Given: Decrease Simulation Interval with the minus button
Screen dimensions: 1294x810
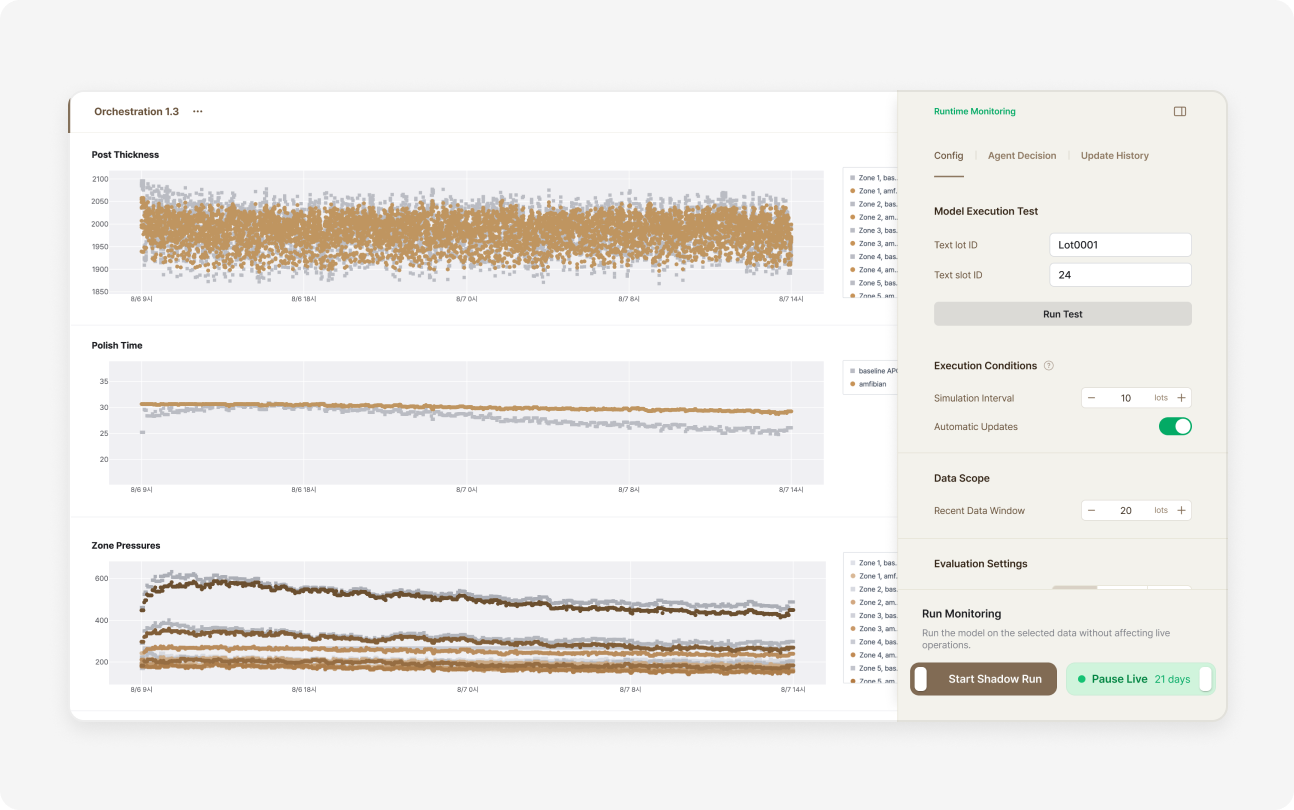Looking at the screenshot, I should click(1091, 398).
